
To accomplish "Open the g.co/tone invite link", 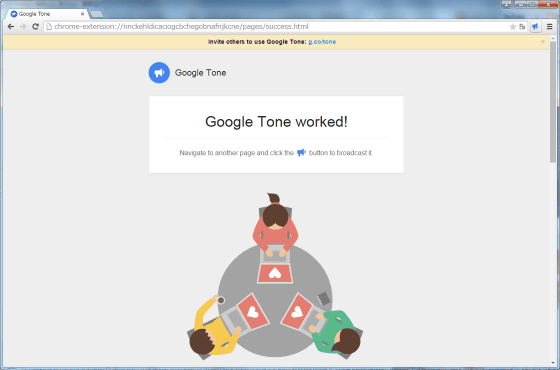I will pyautogui.click(x=322, y=42).
